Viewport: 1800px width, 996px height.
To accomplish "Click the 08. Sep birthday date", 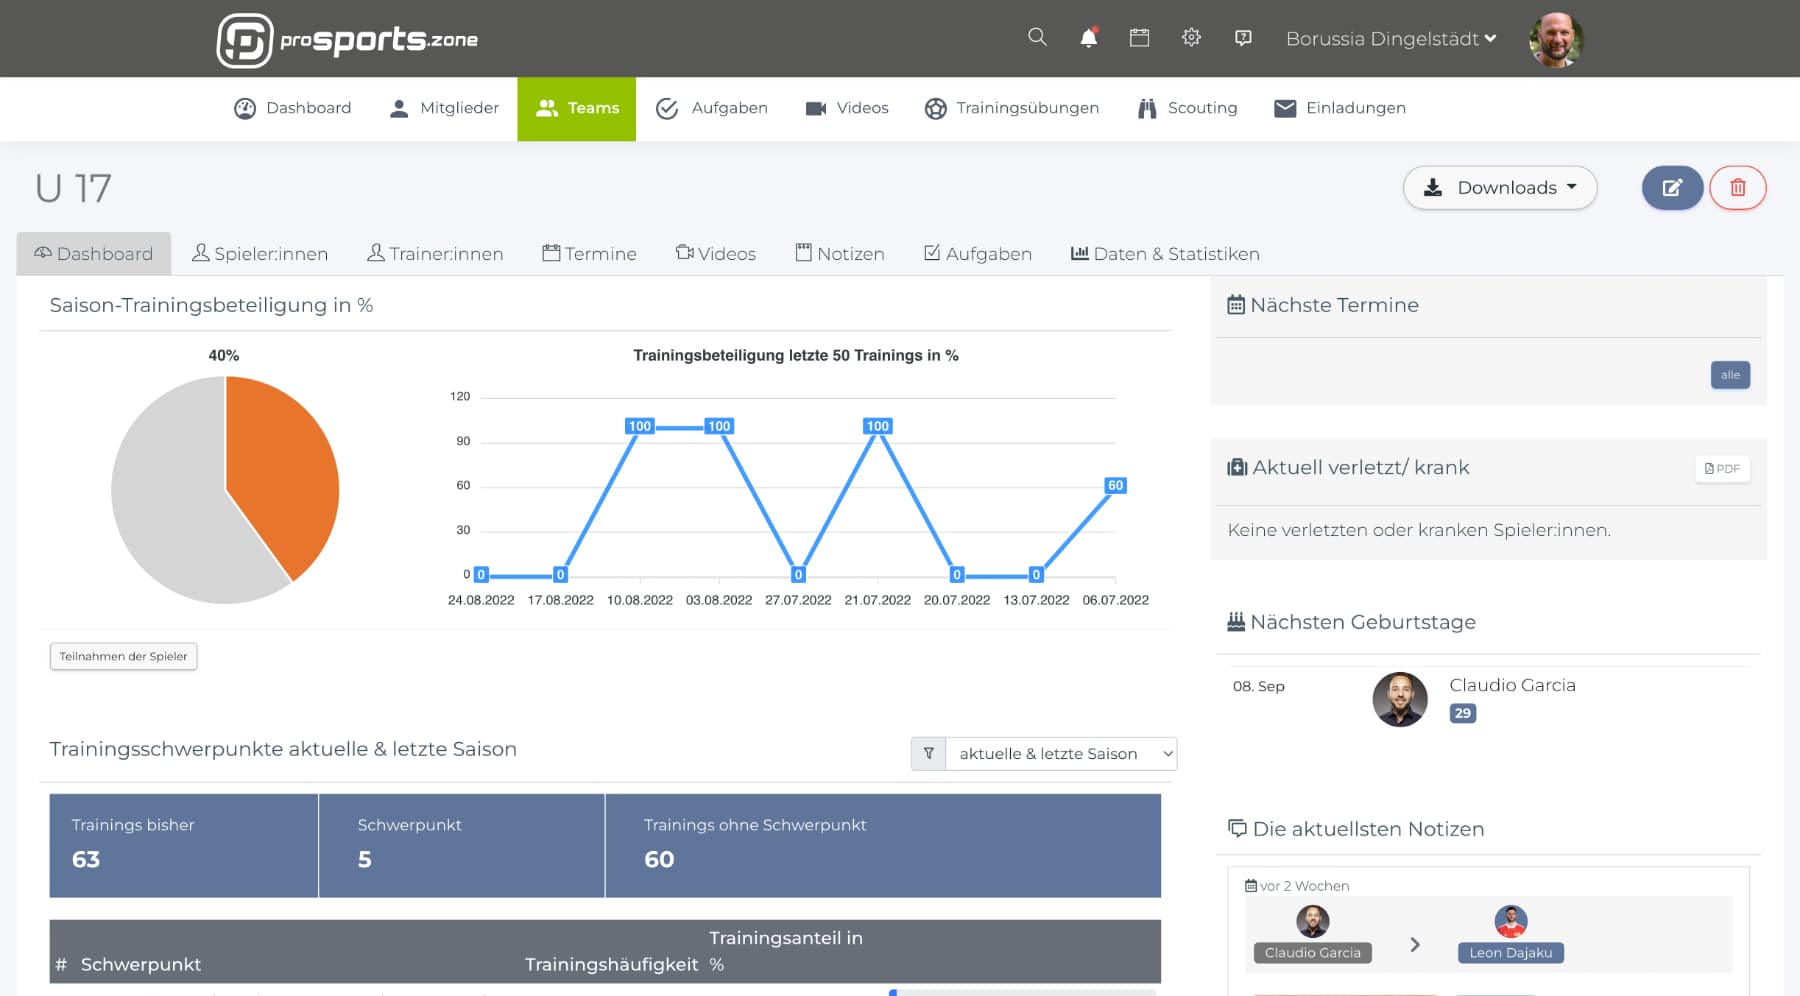I will click(x=1259, y=686).
